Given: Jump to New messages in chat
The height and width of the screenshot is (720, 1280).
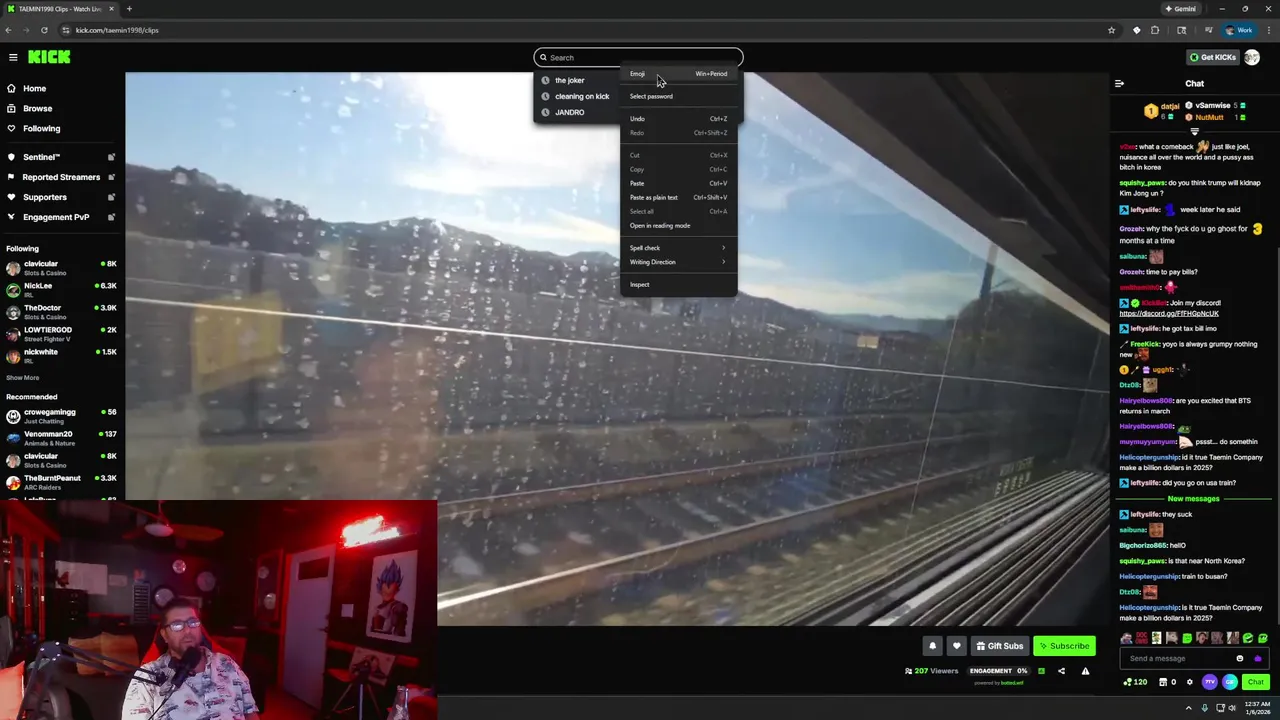Looking at the screenshot, I should coord(1193,499).
